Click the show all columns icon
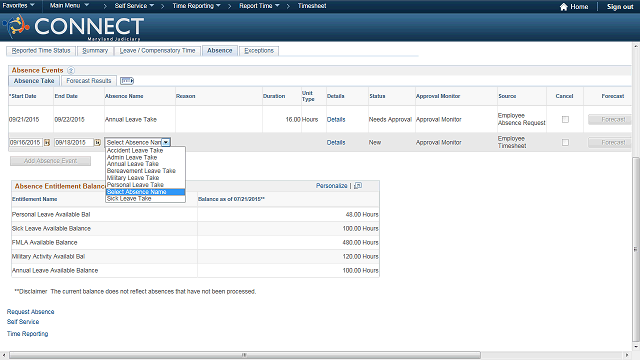Image resolution: width=640 pixels, height=360 pixels. click(127, 81)
